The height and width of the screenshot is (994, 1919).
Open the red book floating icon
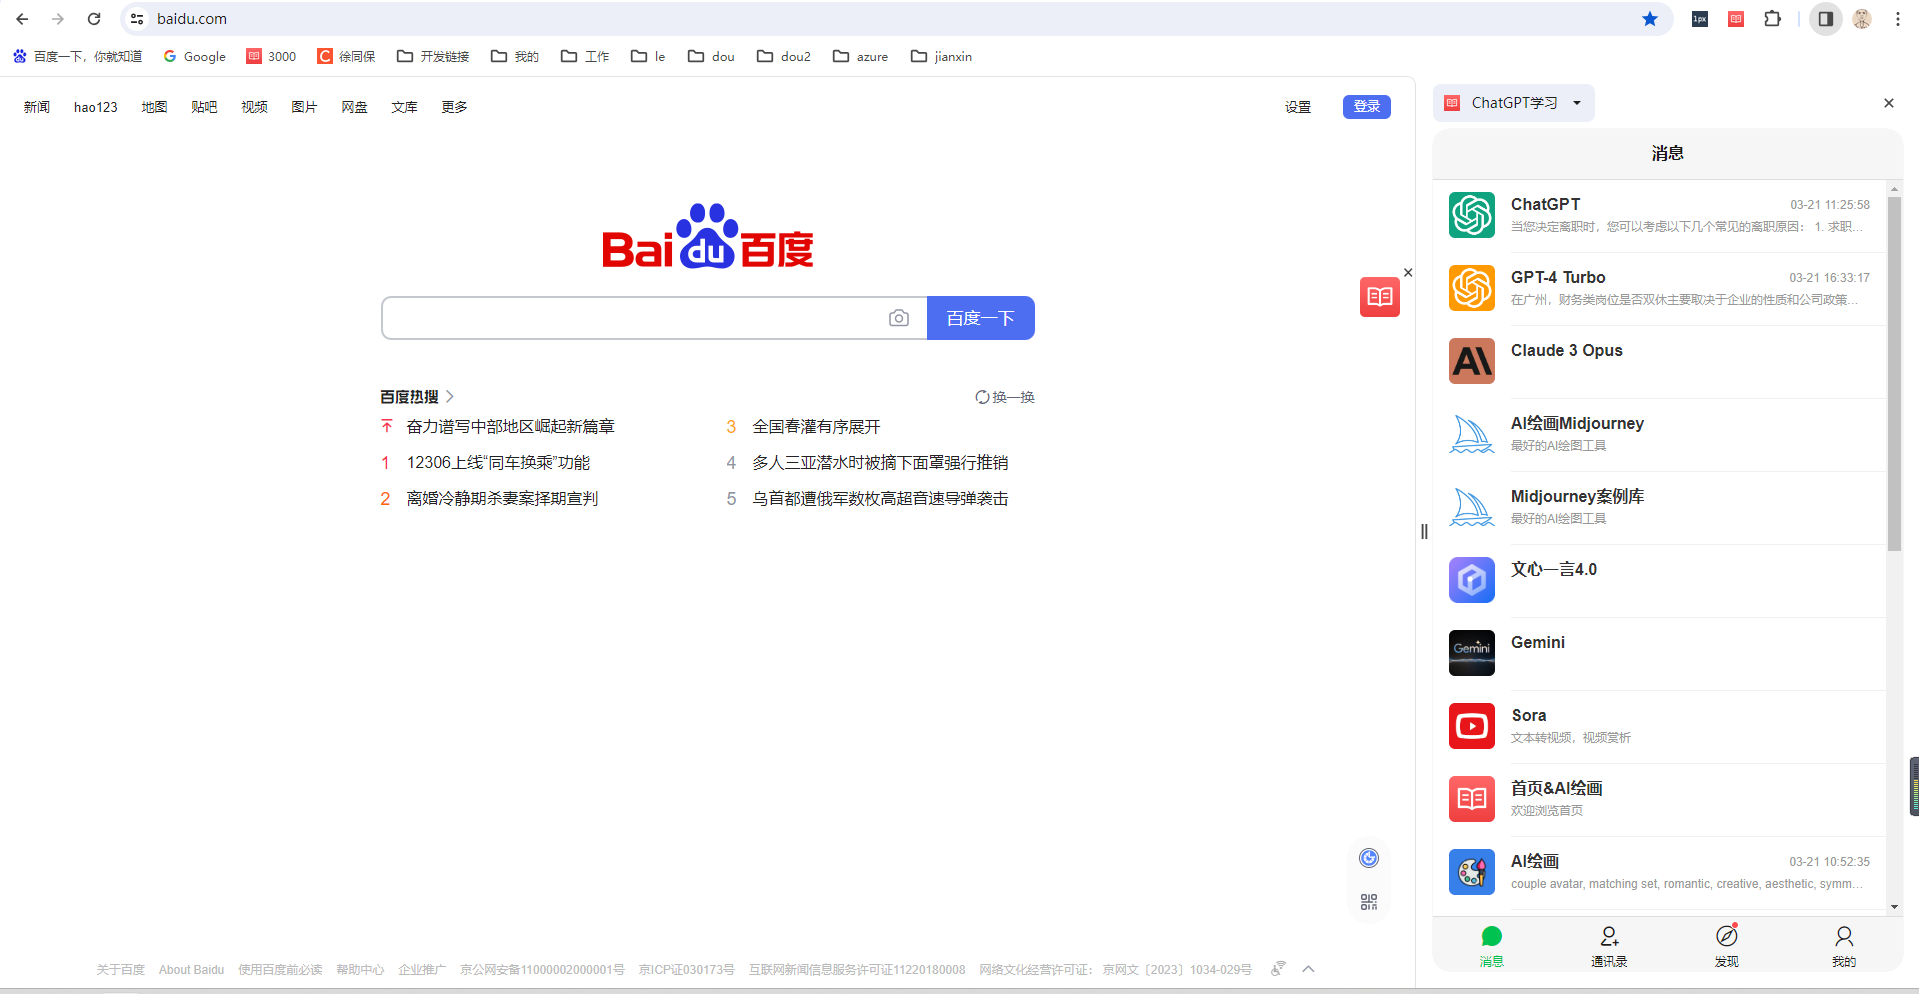coord(1379,297)
